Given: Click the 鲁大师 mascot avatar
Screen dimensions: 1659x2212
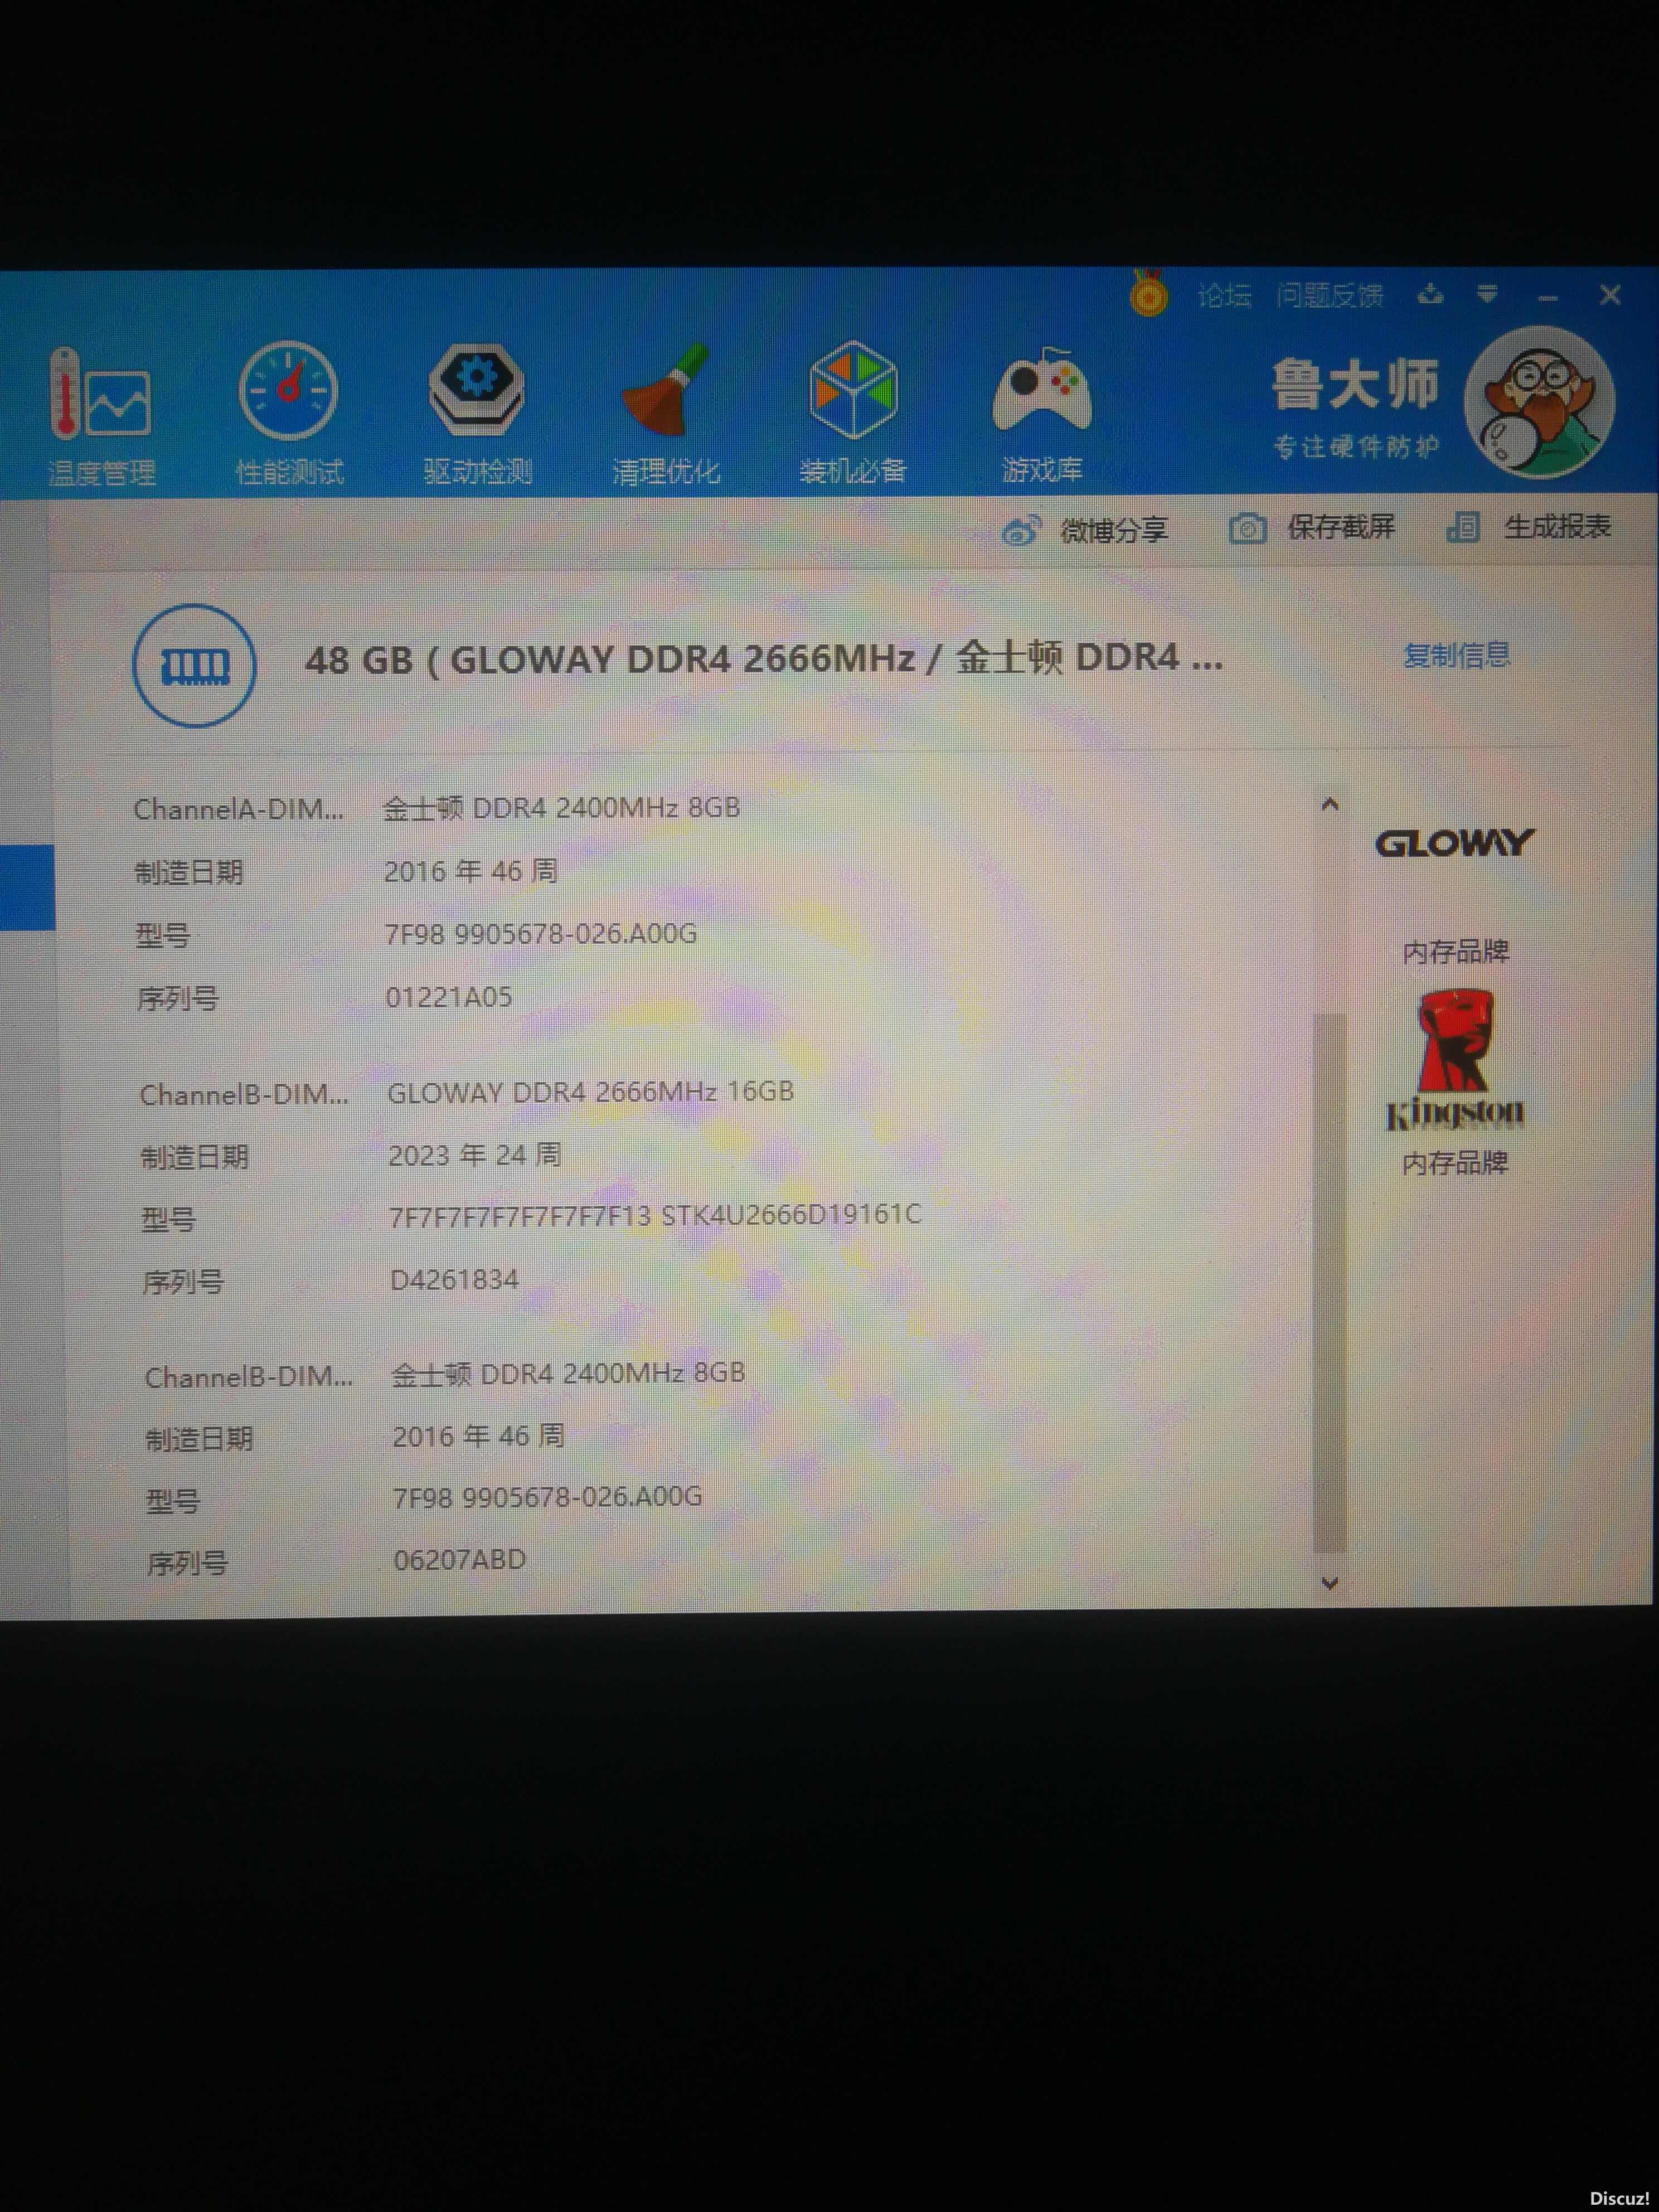Looking at the screenshot, I should pos(1539,402).
